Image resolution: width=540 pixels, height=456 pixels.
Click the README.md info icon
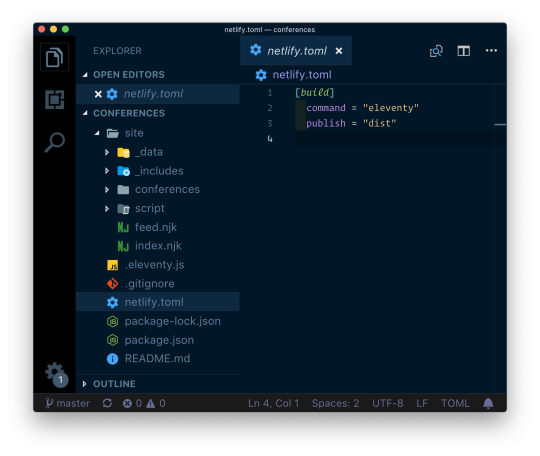coord(112,359)
